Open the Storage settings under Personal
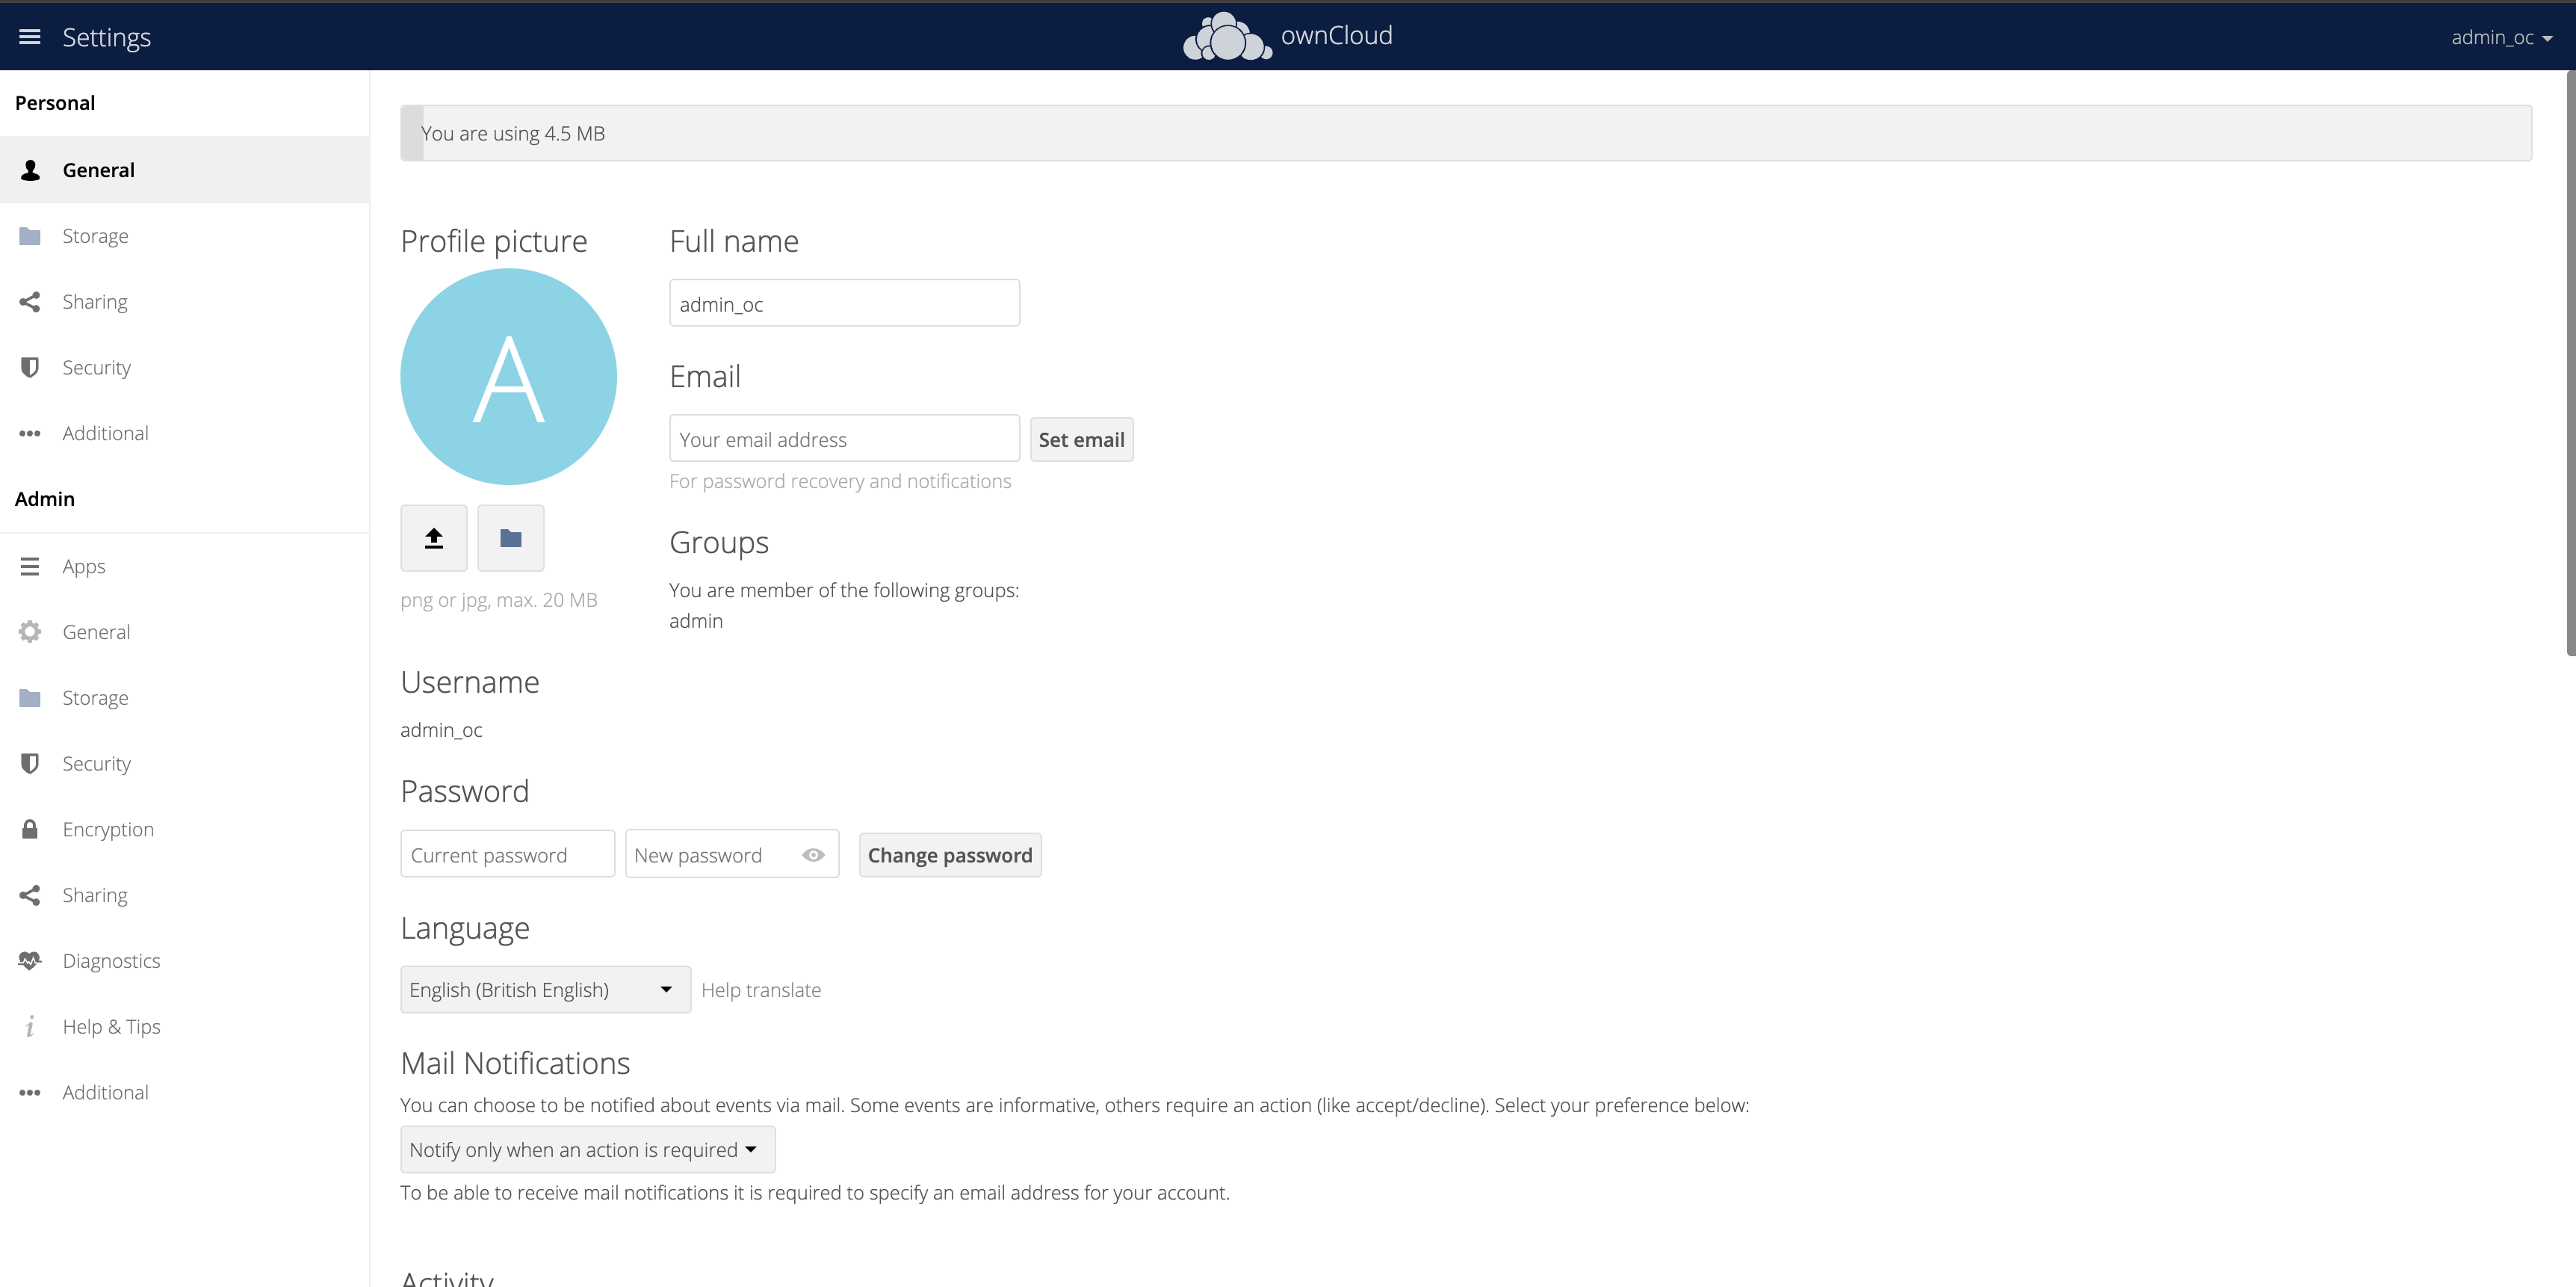This screenshot has height=1287, width=2576. (95, 235)
